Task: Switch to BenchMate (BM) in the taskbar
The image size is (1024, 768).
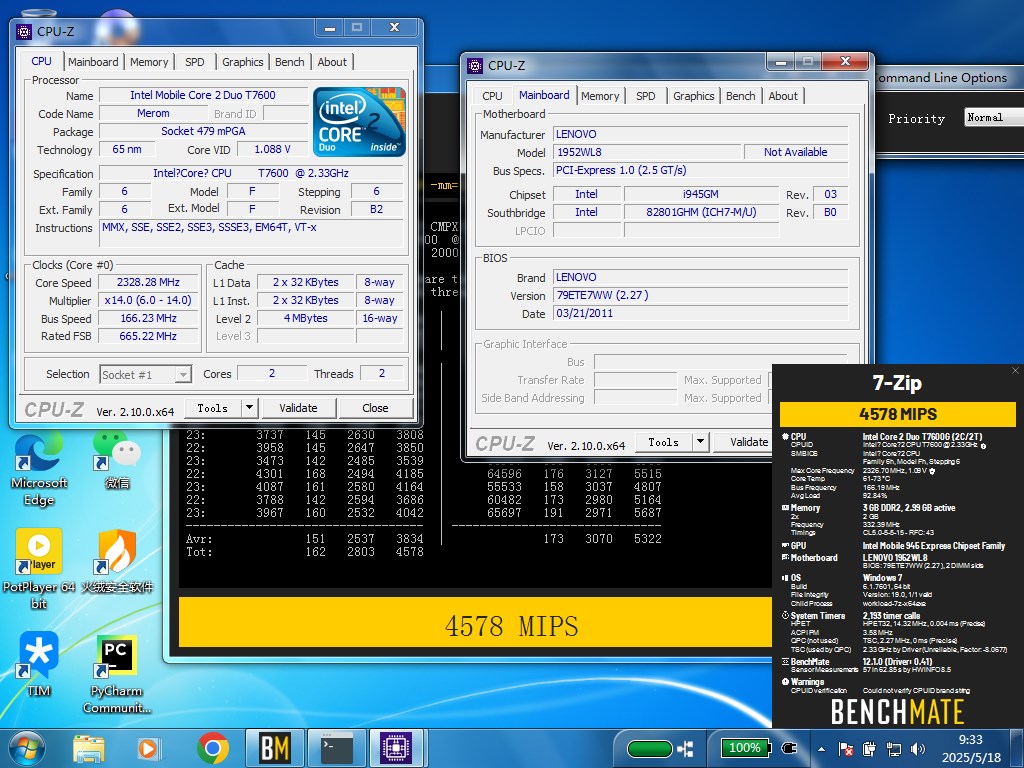Action: click(274, 748)
